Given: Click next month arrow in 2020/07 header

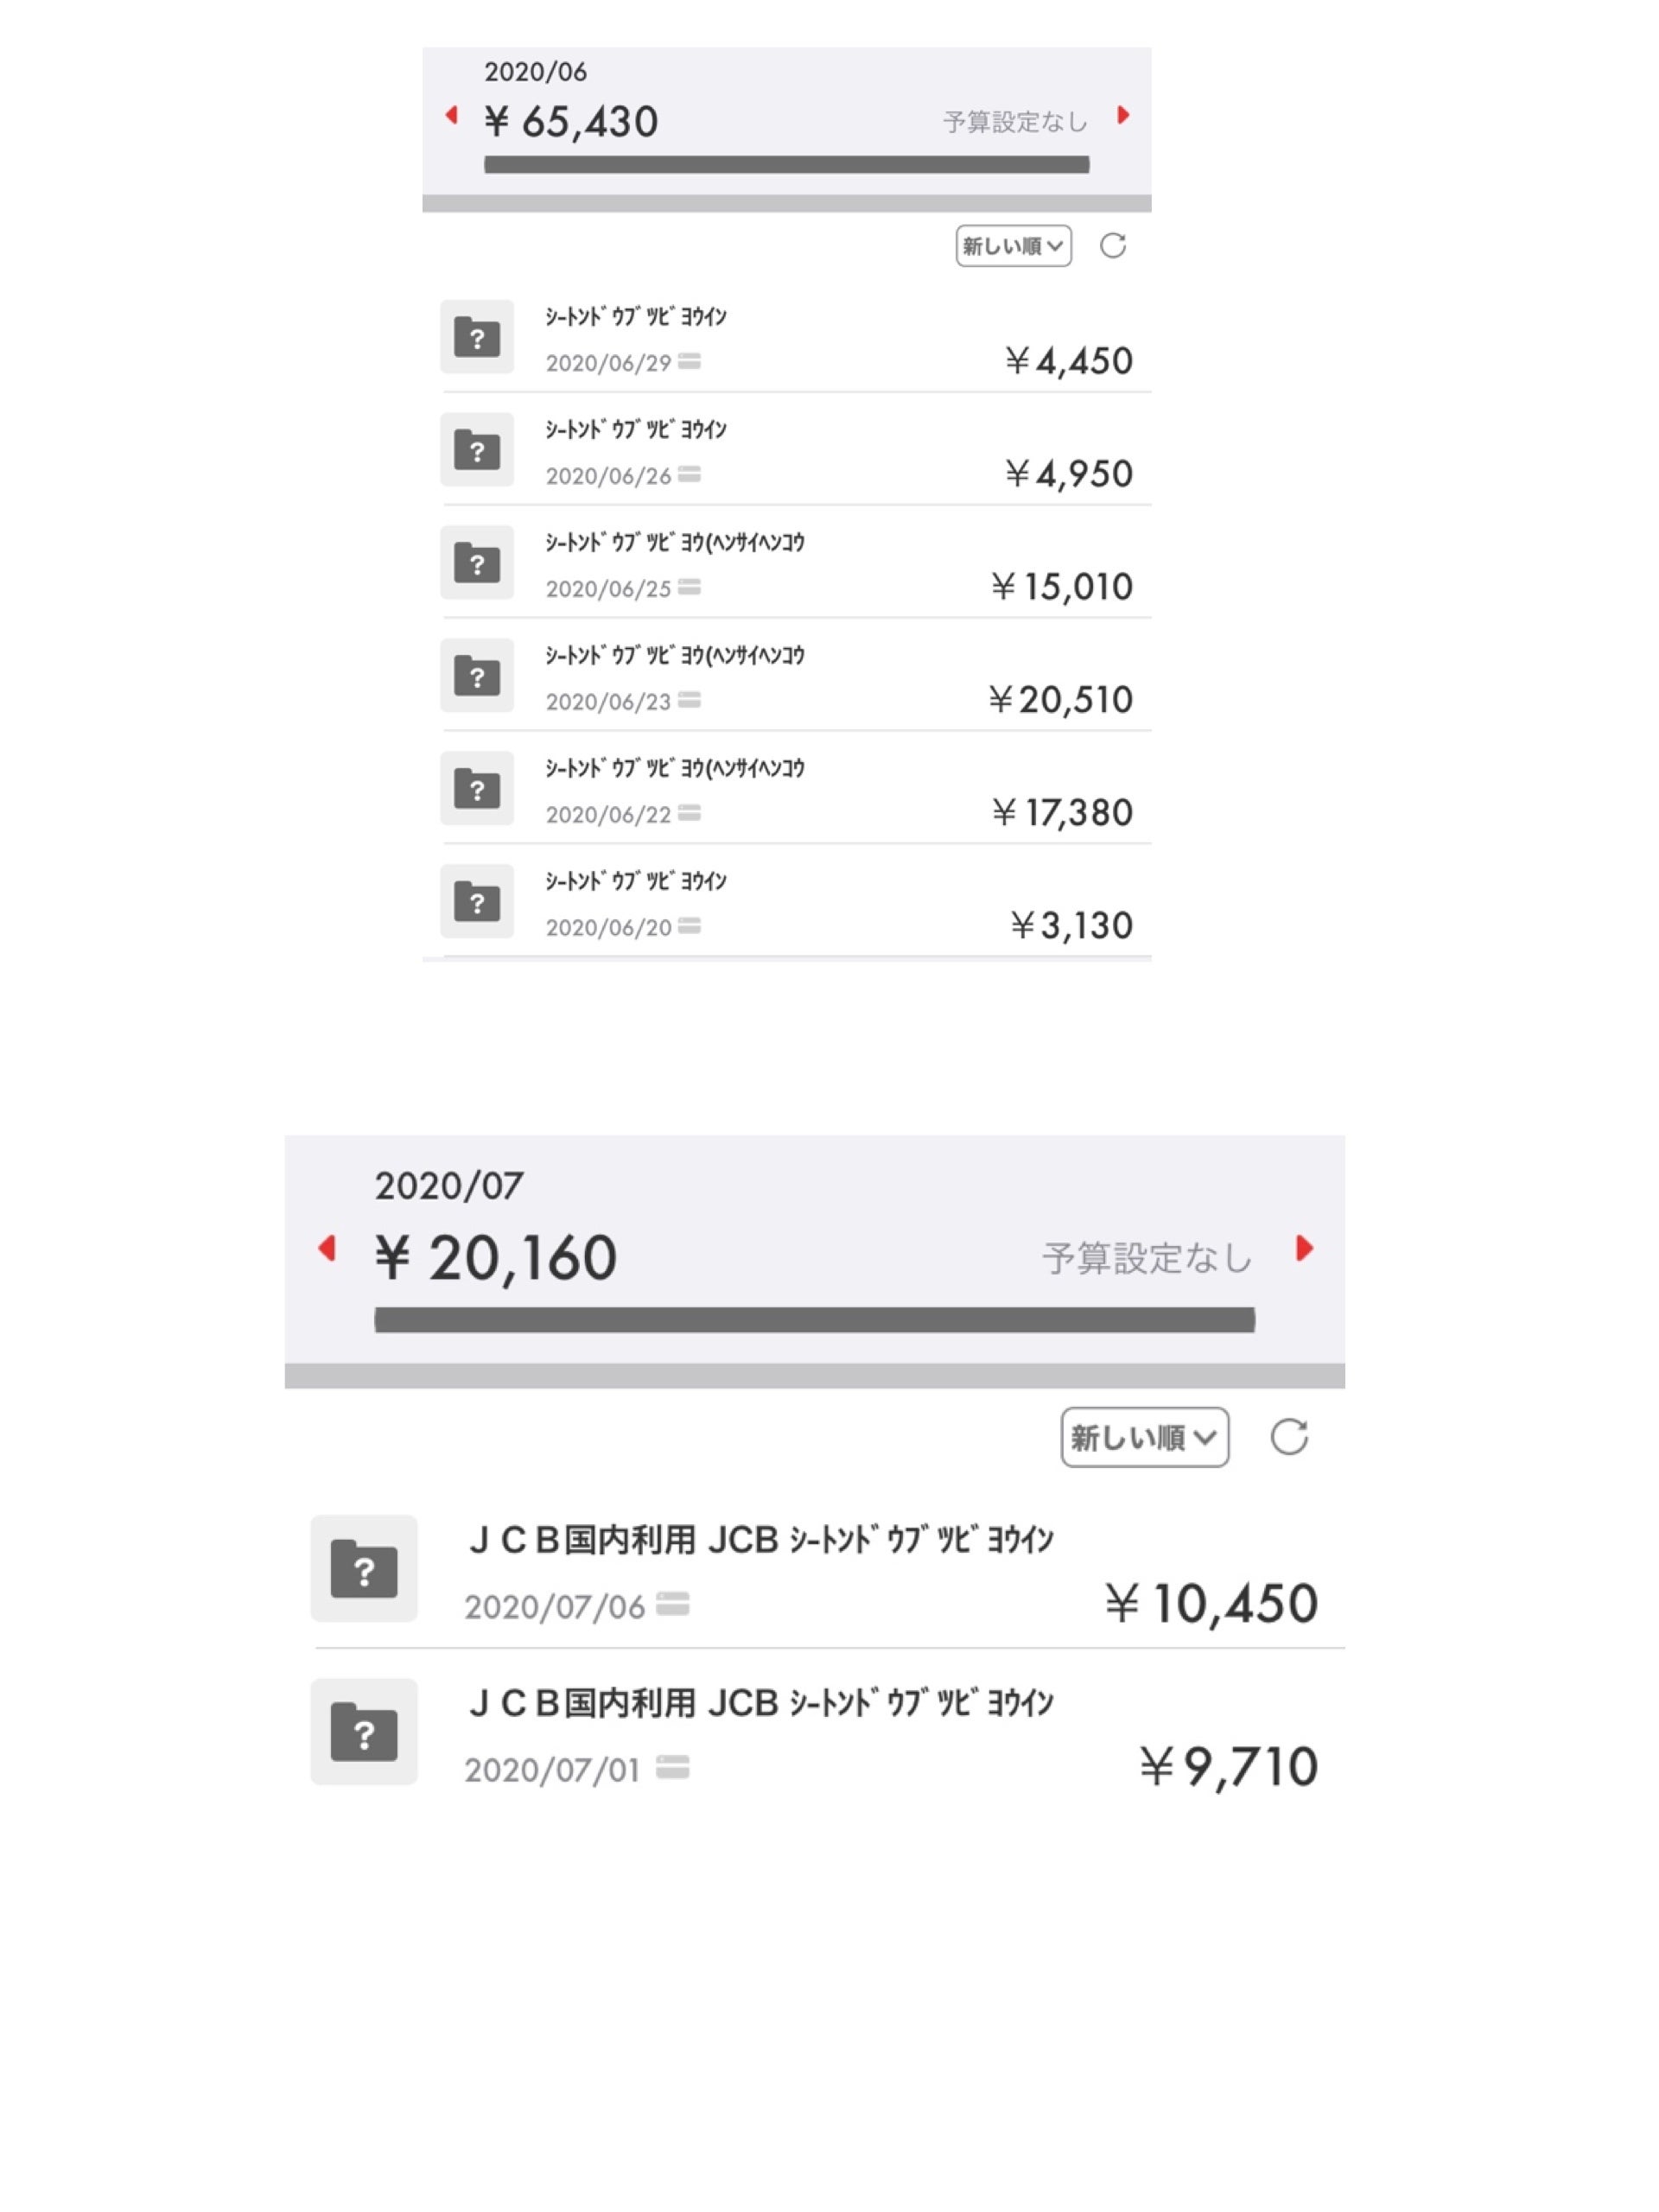Looking at the screenshot, I should [x=1303, y=1248].
